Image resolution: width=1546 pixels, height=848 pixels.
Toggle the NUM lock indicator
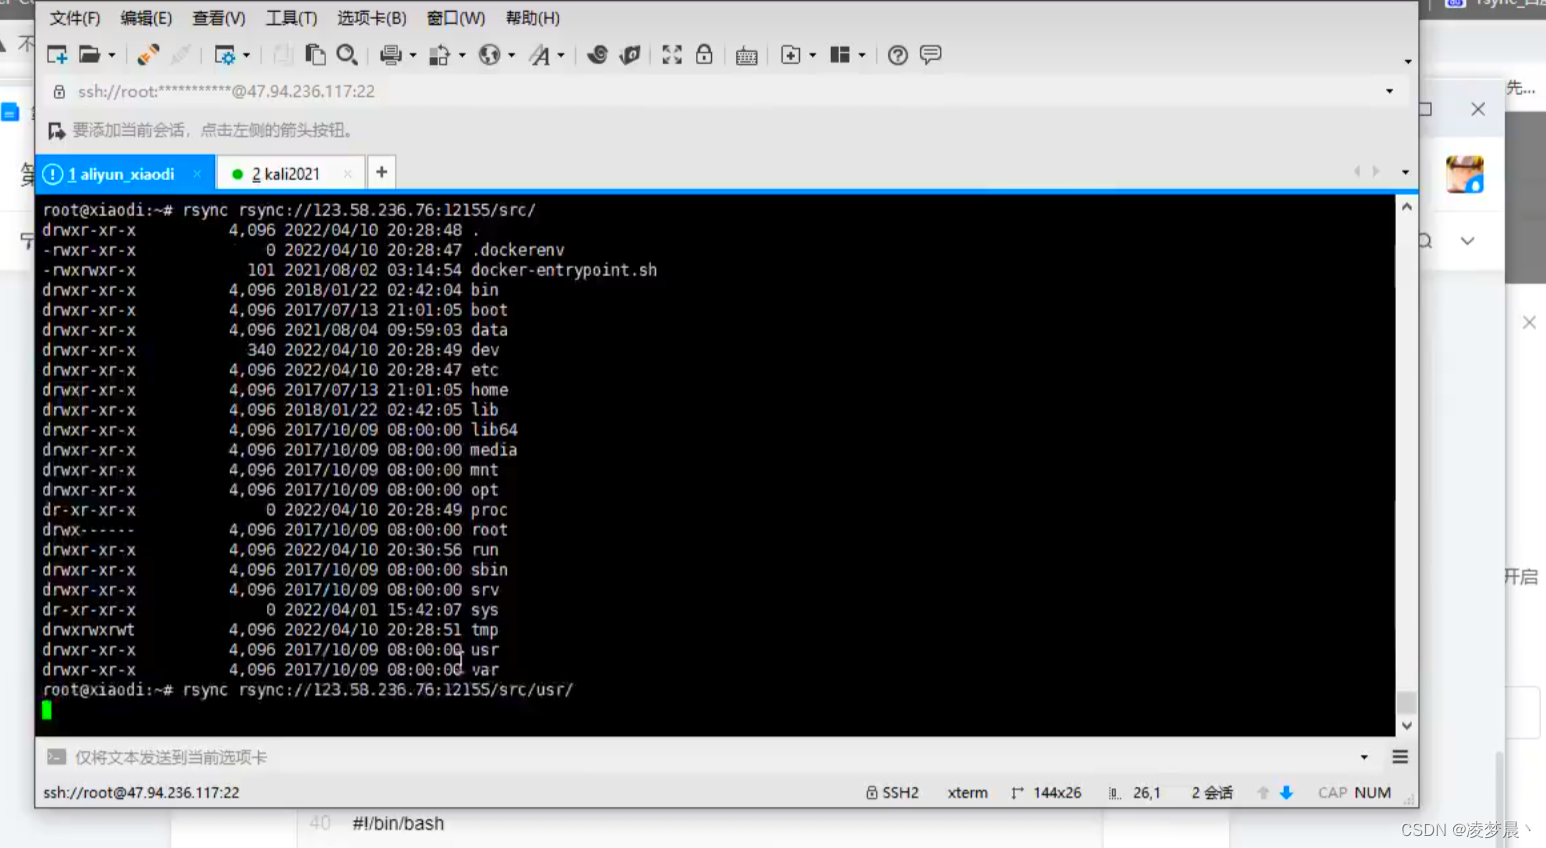pos(1372,792)
